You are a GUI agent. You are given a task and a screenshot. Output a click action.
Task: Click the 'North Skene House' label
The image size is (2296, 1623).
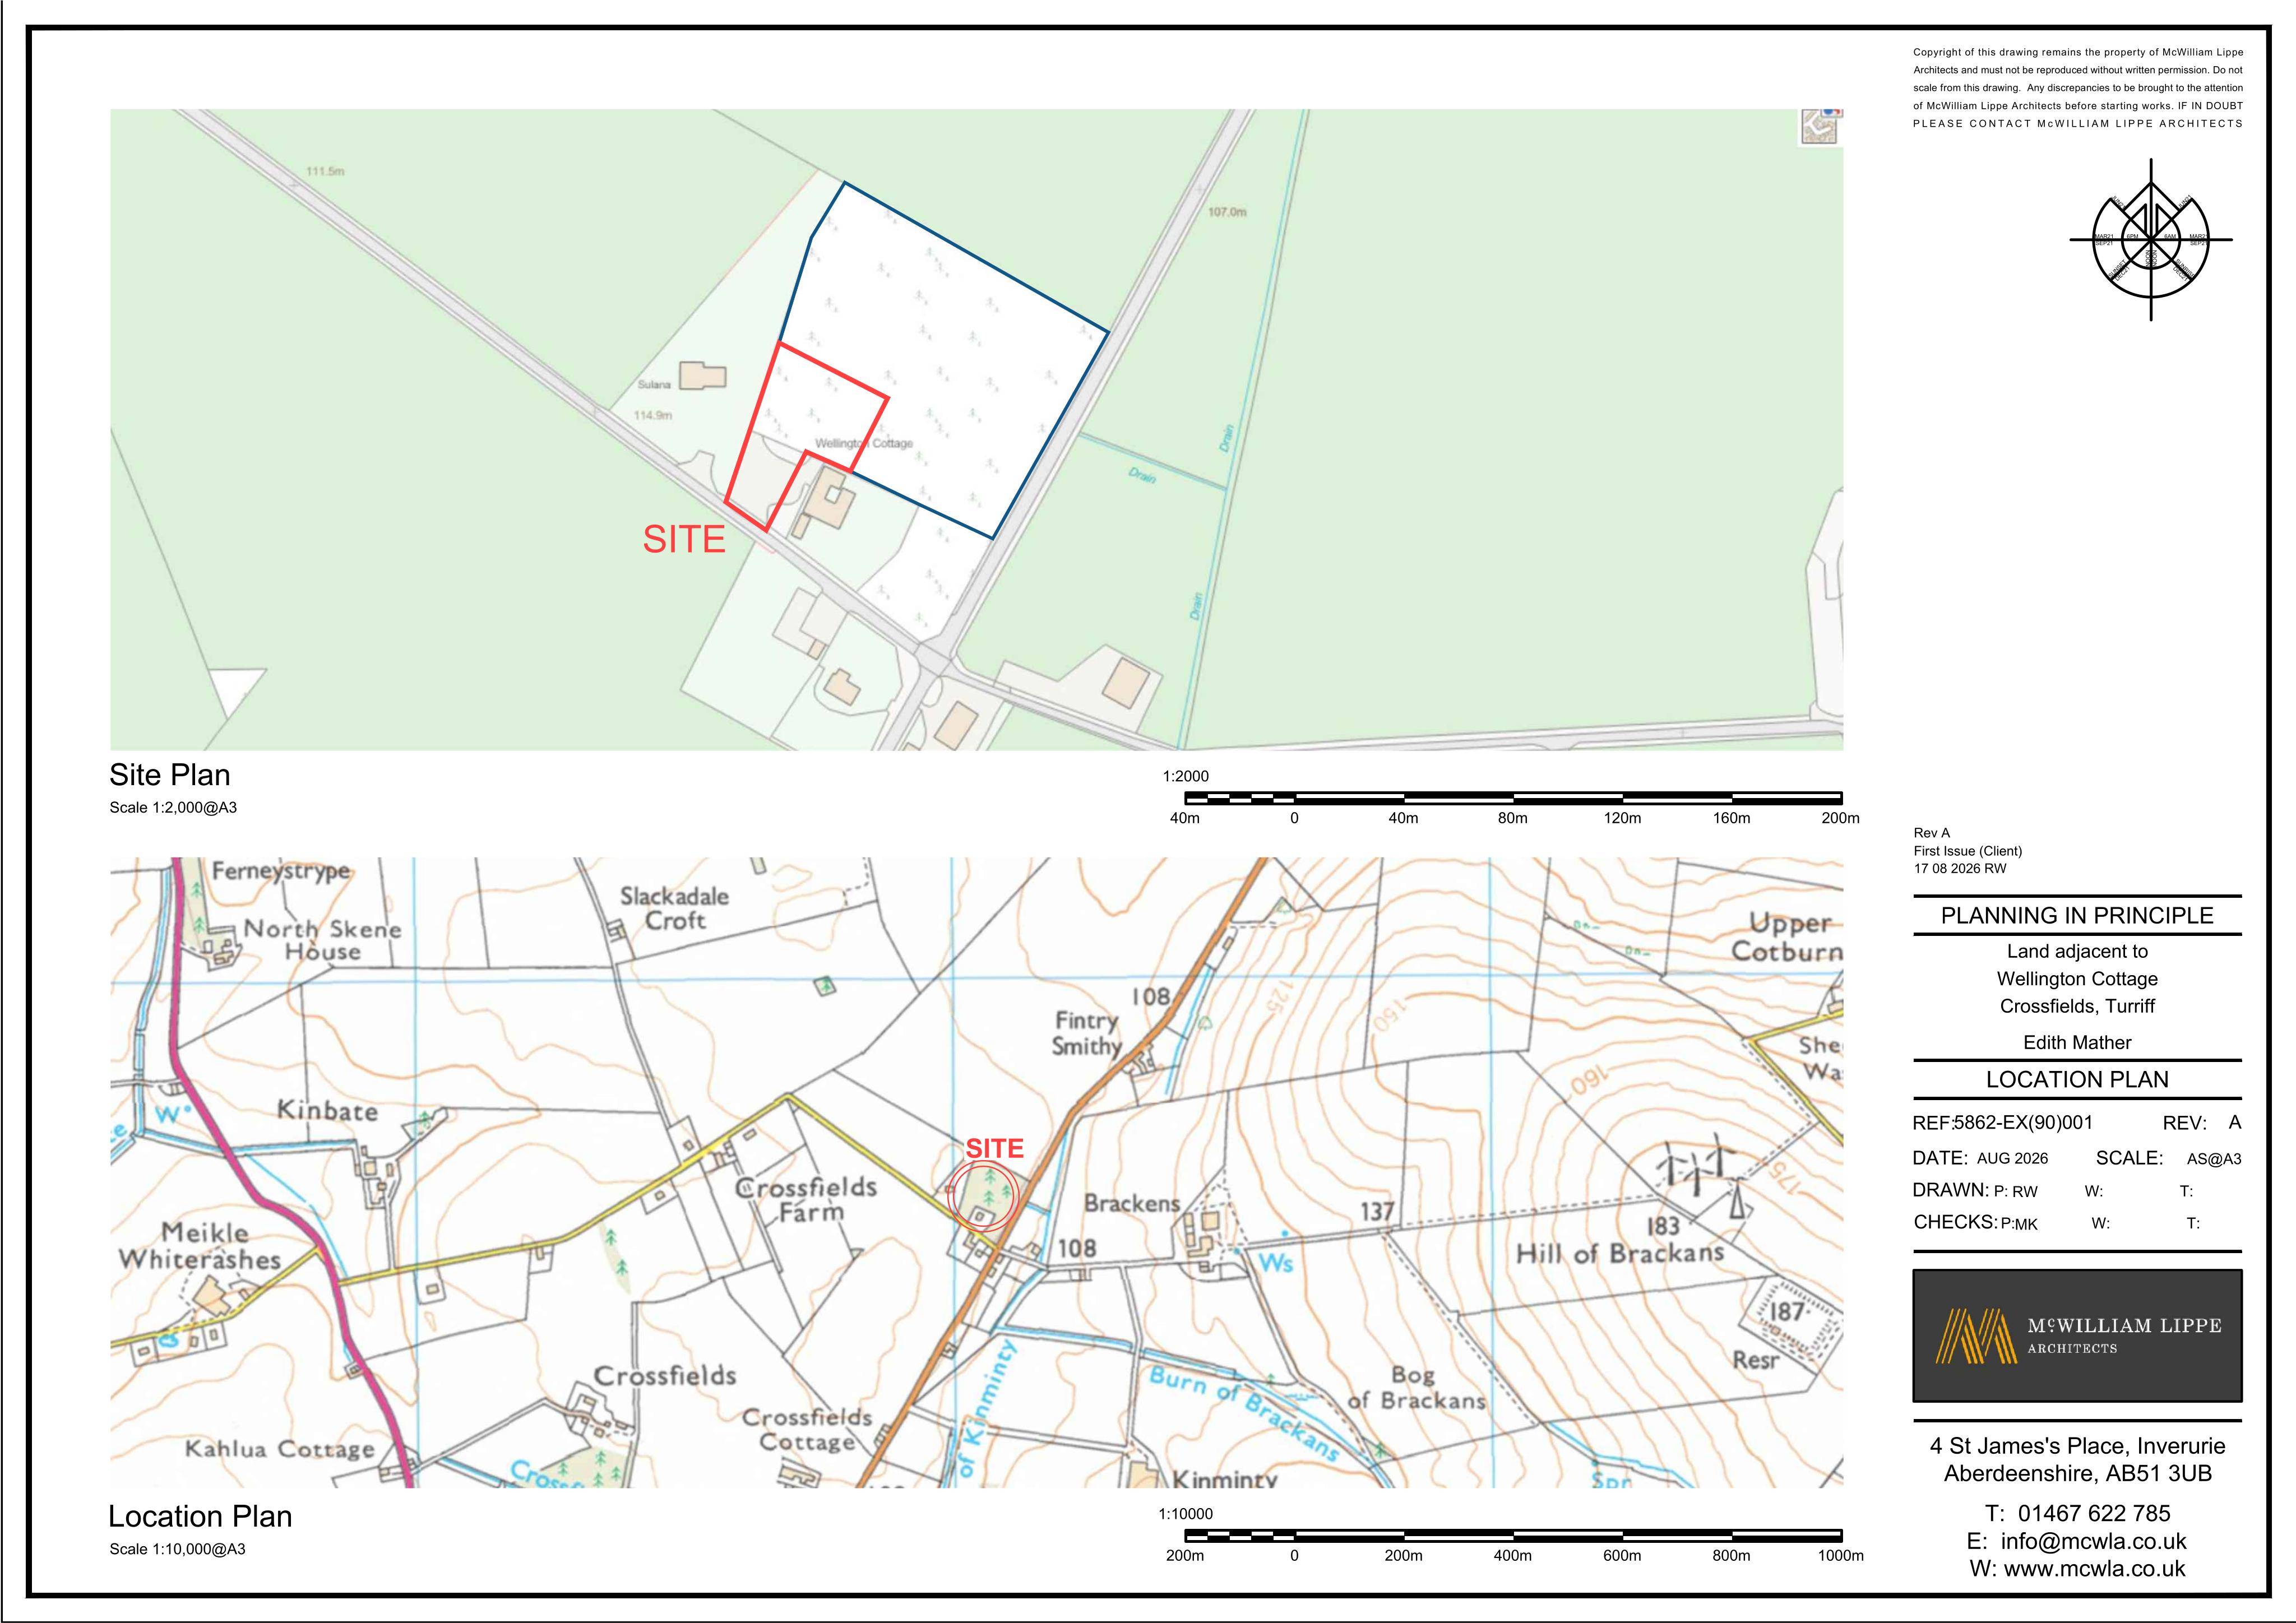point(322,940)
